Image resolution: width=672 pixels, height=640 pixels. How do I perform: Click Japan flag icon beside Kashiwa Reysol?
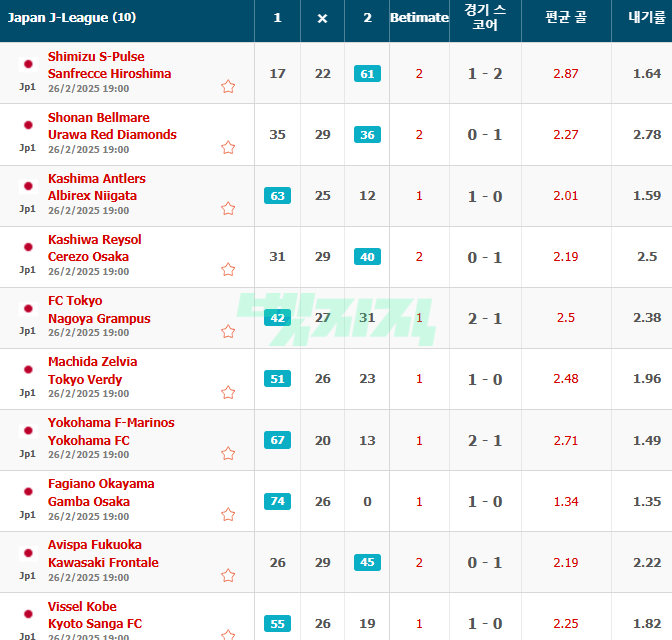[x=28, y=247]
